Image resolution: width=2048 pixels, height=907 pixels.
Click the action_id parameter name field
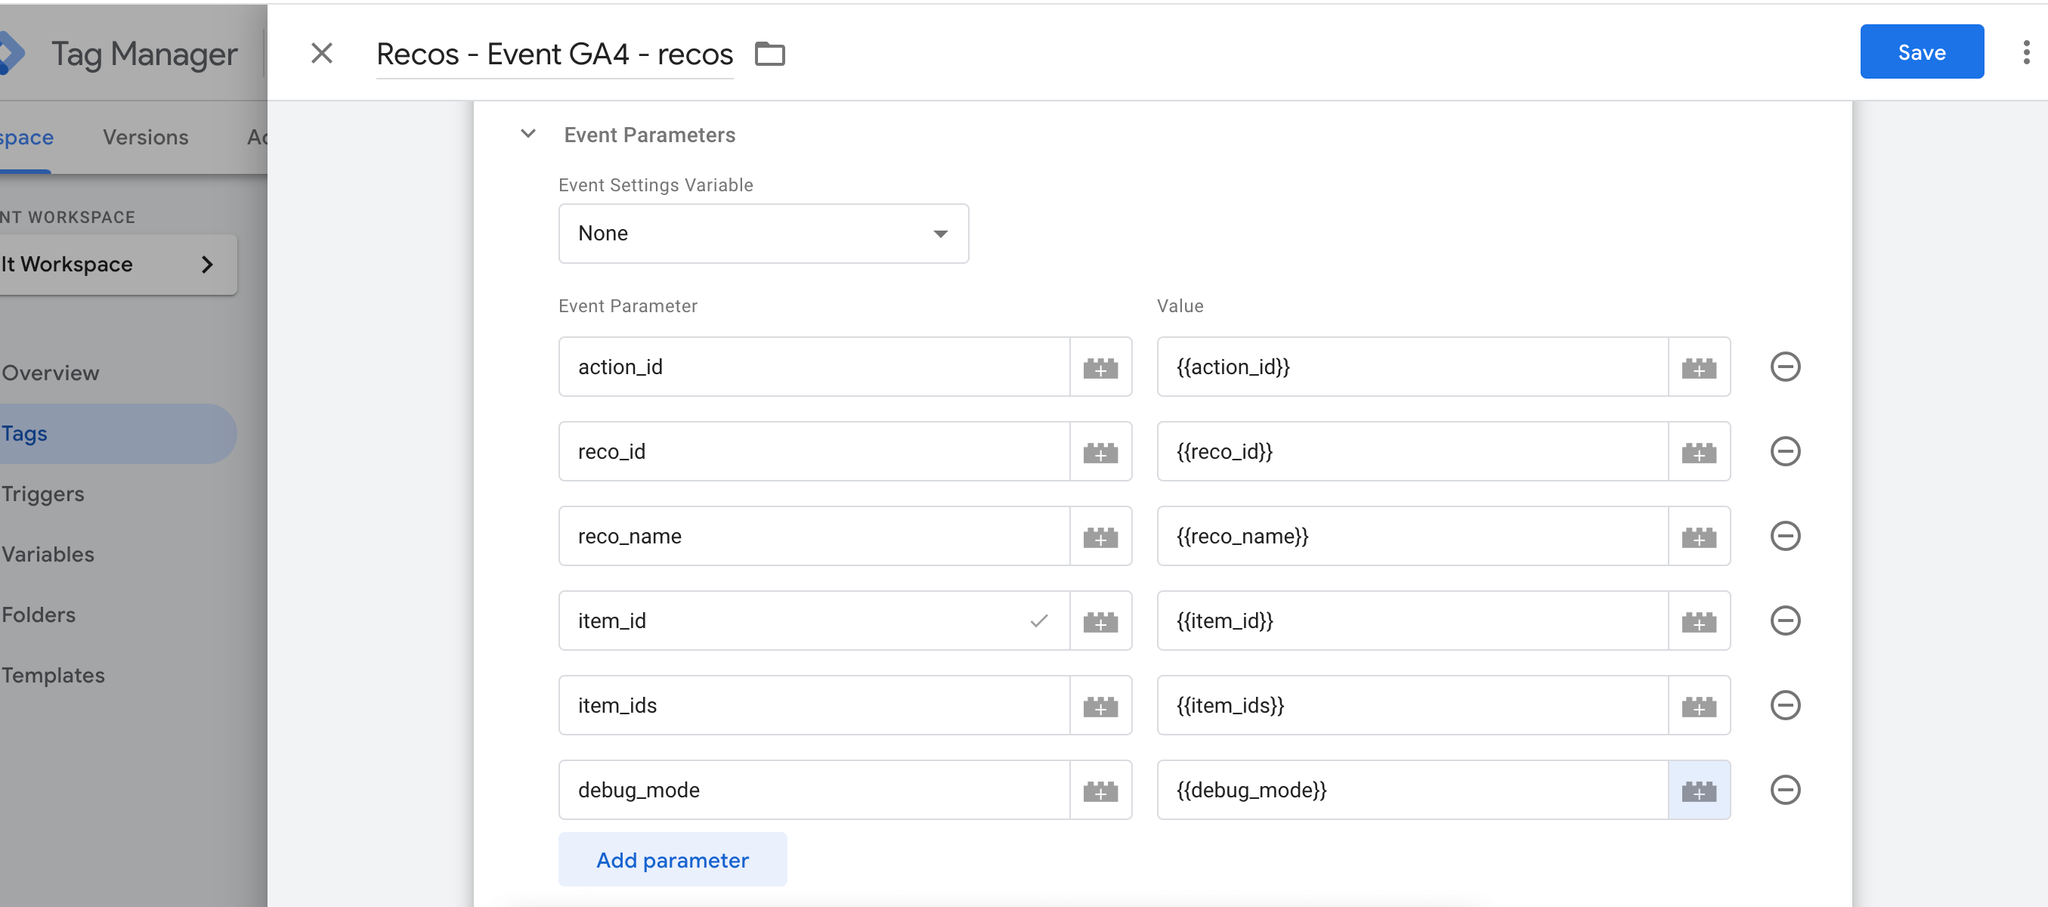click(814, 367)
